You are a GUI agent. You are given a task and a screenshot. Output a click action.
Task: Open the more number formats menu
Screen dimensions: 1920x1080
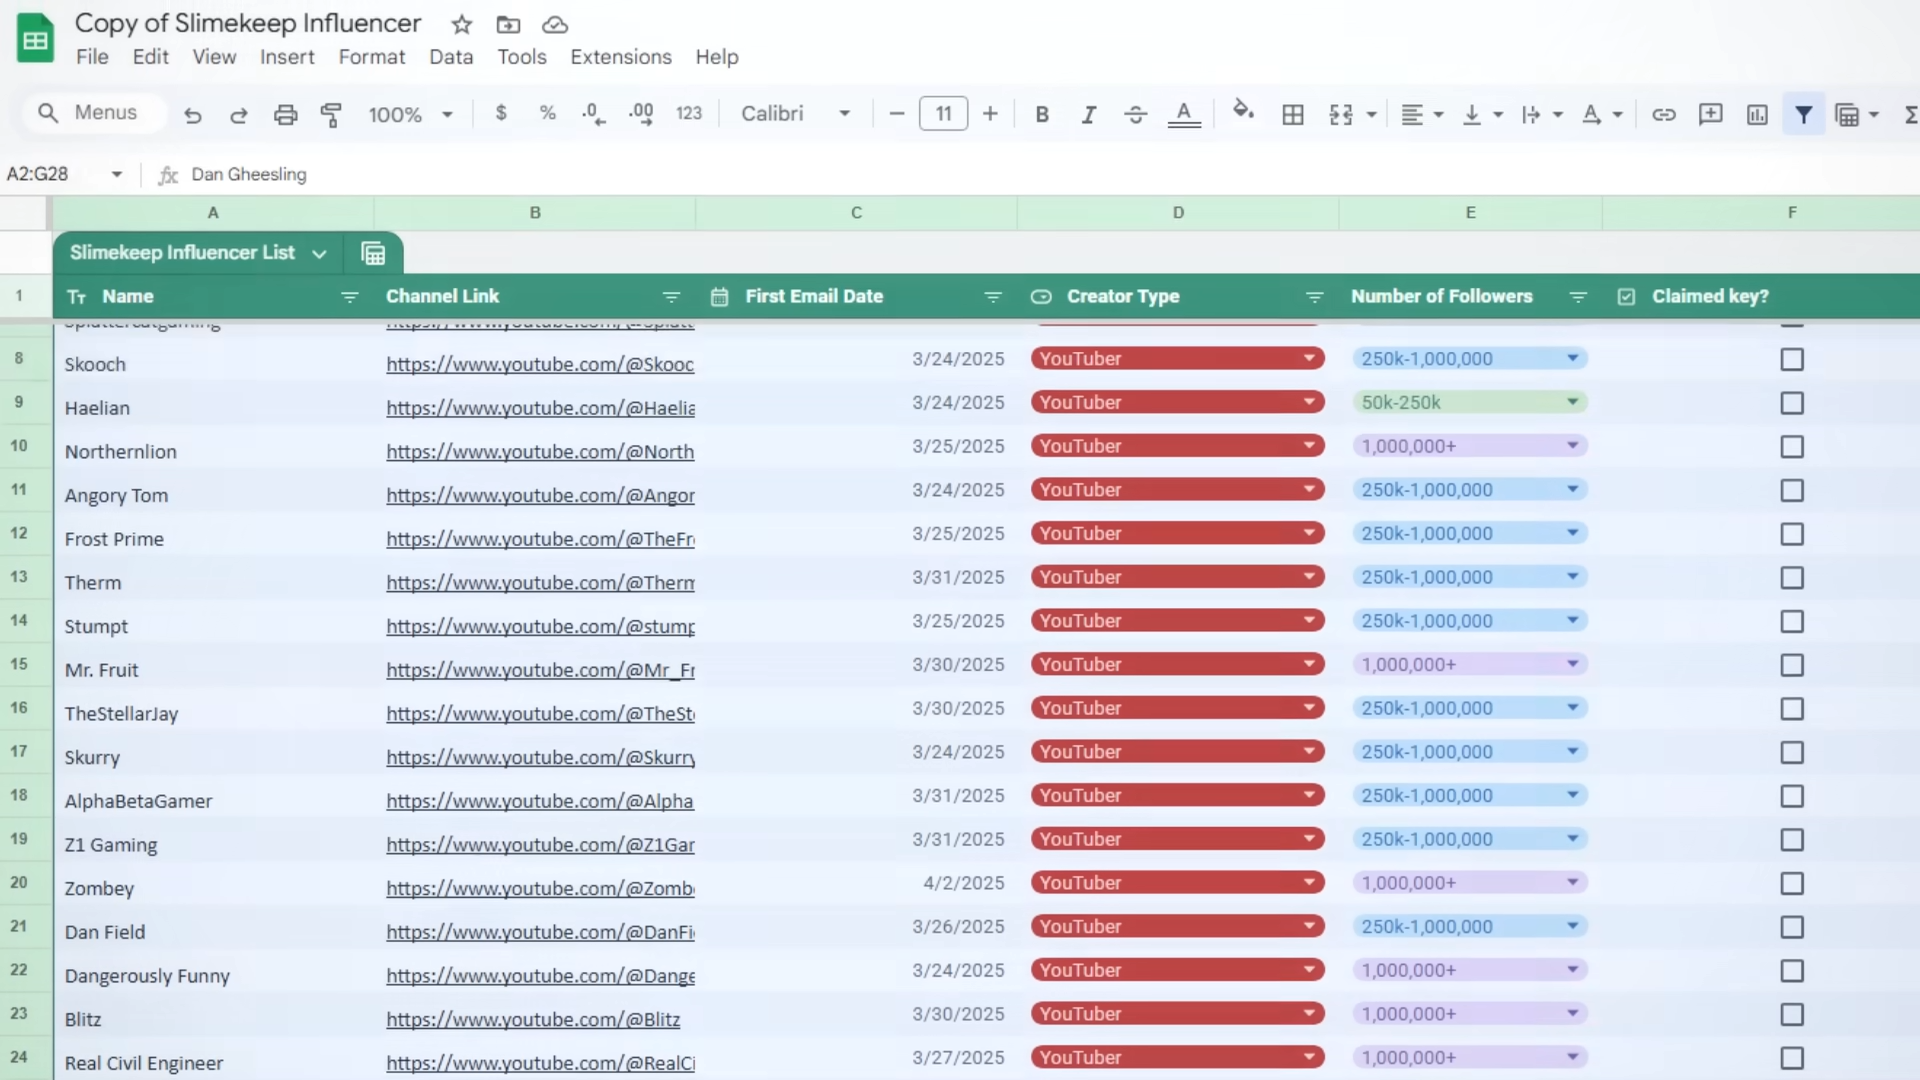(x=689, y=113)
